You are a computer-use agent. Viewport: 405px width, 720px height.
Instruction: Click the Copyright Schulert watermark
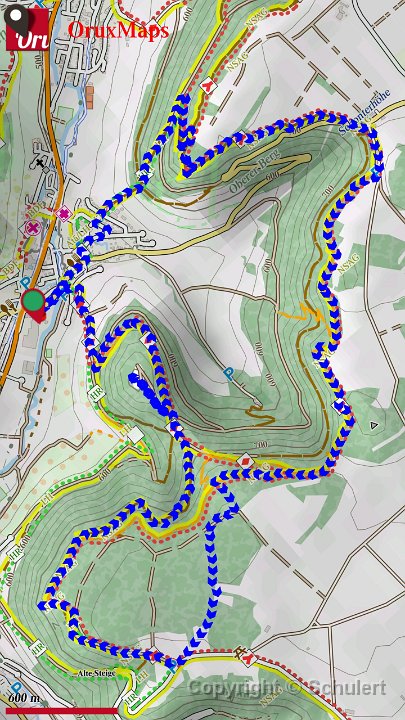pyautogui.click(x=287, y=687)
